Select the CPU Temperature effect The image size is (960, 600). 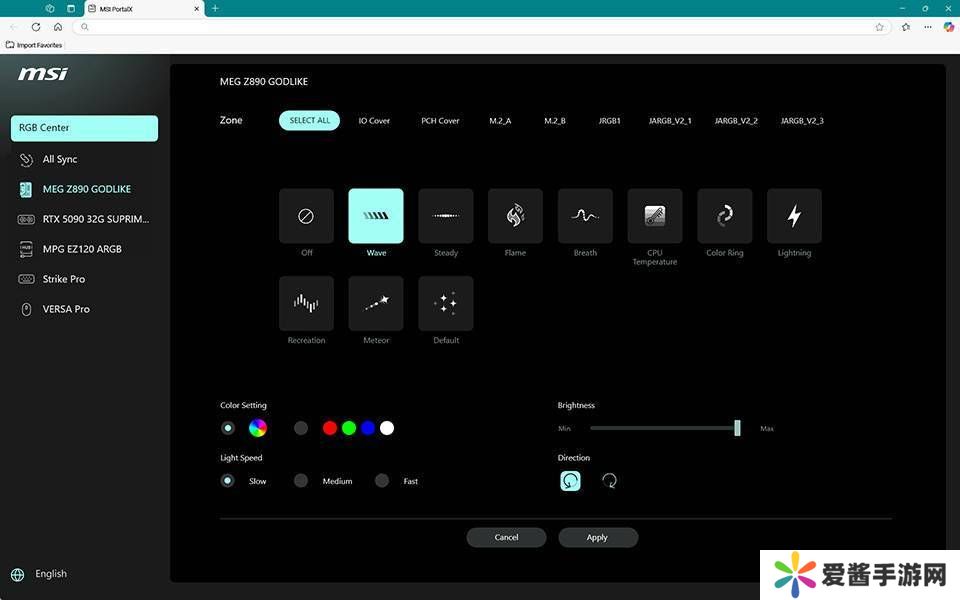[x=655, y=216]
